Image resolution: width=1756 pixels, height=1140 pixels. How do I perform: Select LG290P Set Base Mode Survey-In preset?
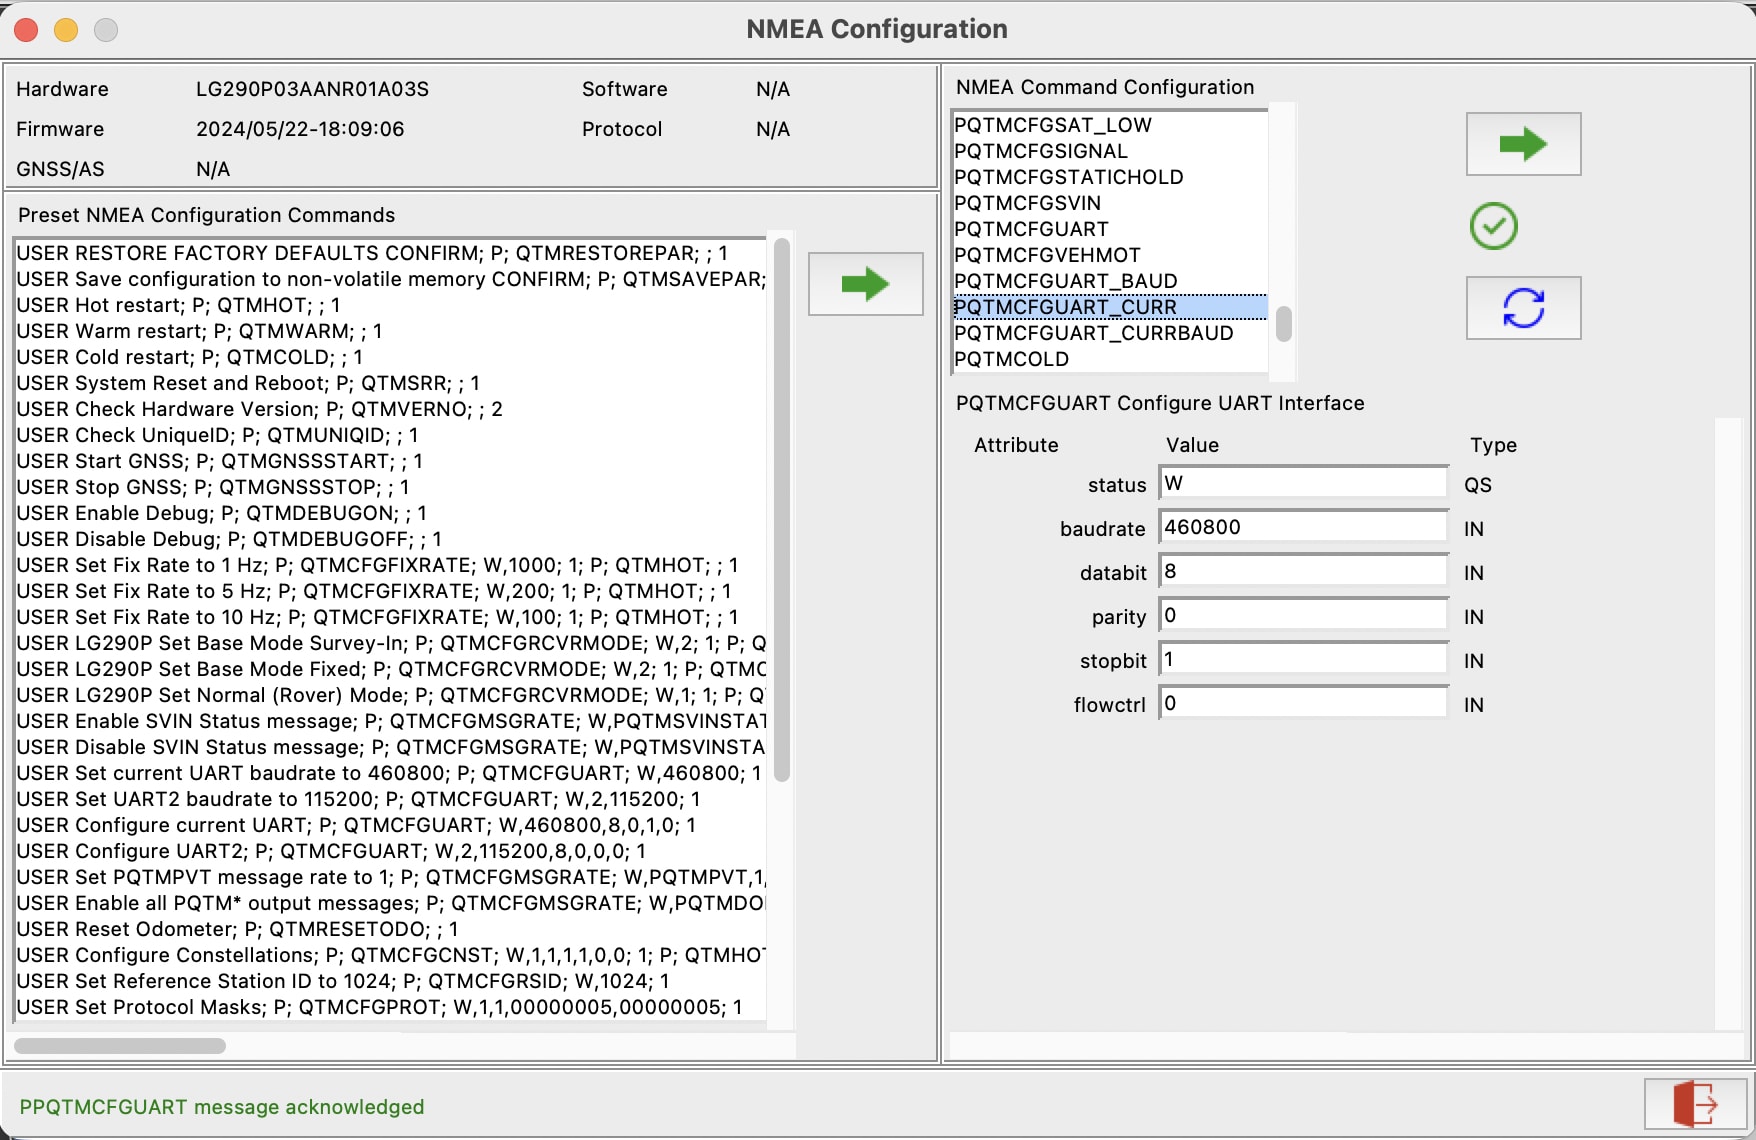pos(391,643)
